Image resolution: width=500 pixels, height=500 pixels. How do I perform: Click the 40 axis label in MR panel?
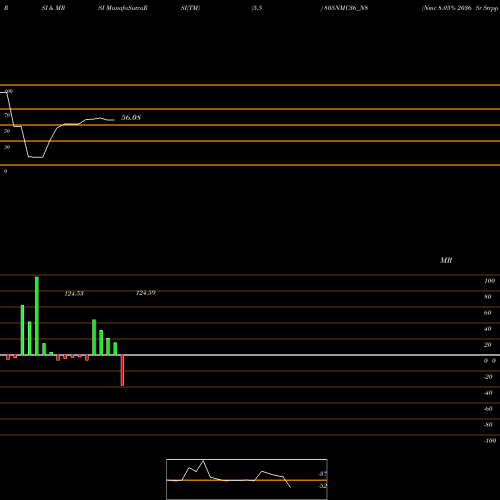[488, 329]
